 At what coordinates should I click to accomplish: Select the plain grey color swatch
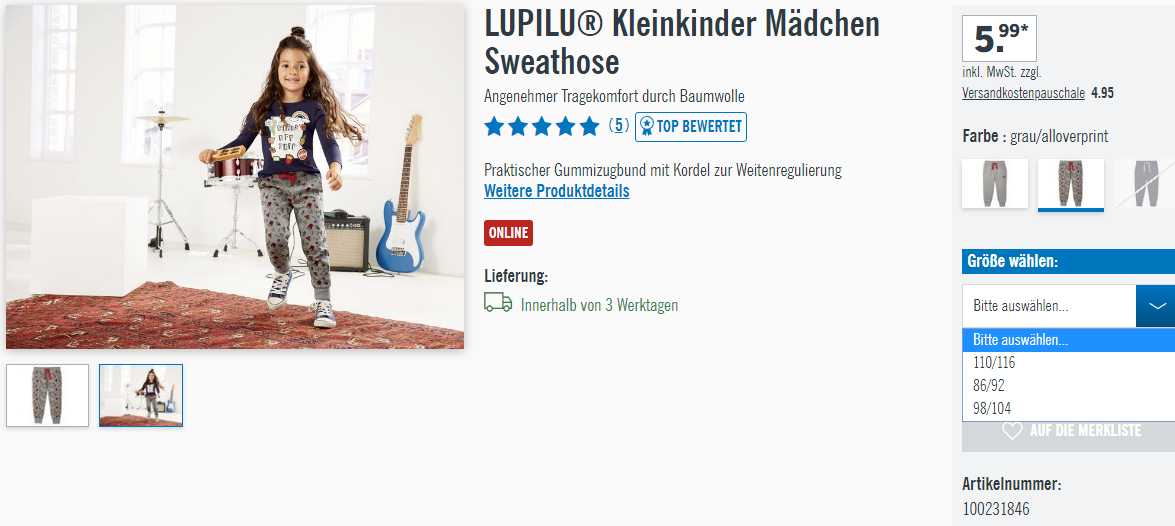(995, 184)
